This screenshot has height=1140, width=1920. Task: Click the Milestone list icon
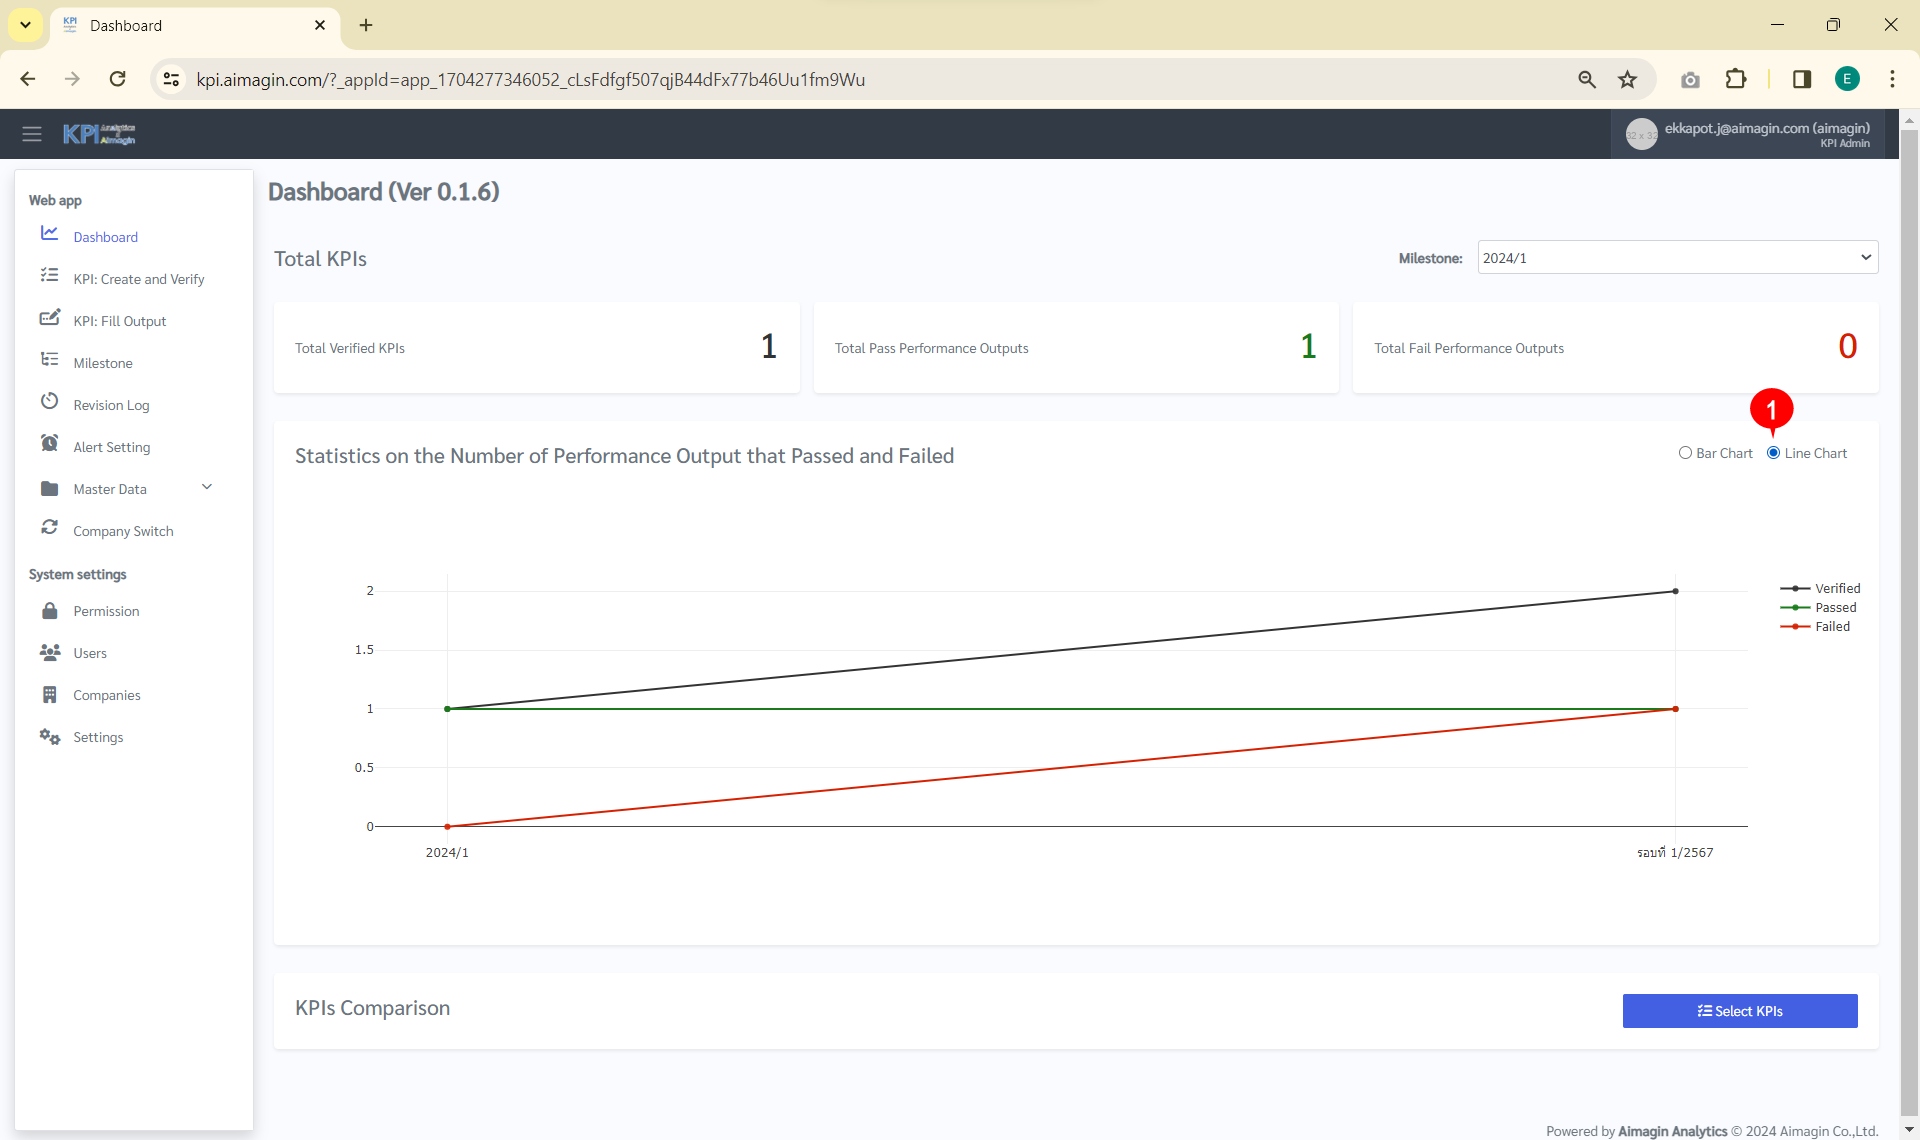[49, 359]
